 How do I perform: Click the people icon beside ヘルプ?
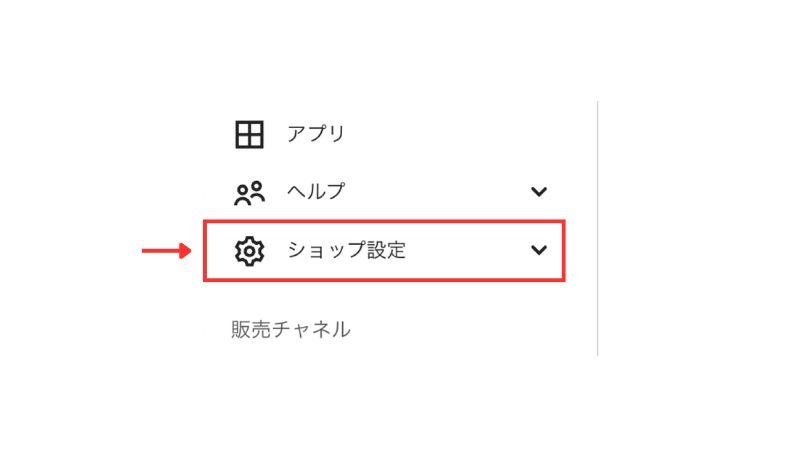(x=249, y=193)
